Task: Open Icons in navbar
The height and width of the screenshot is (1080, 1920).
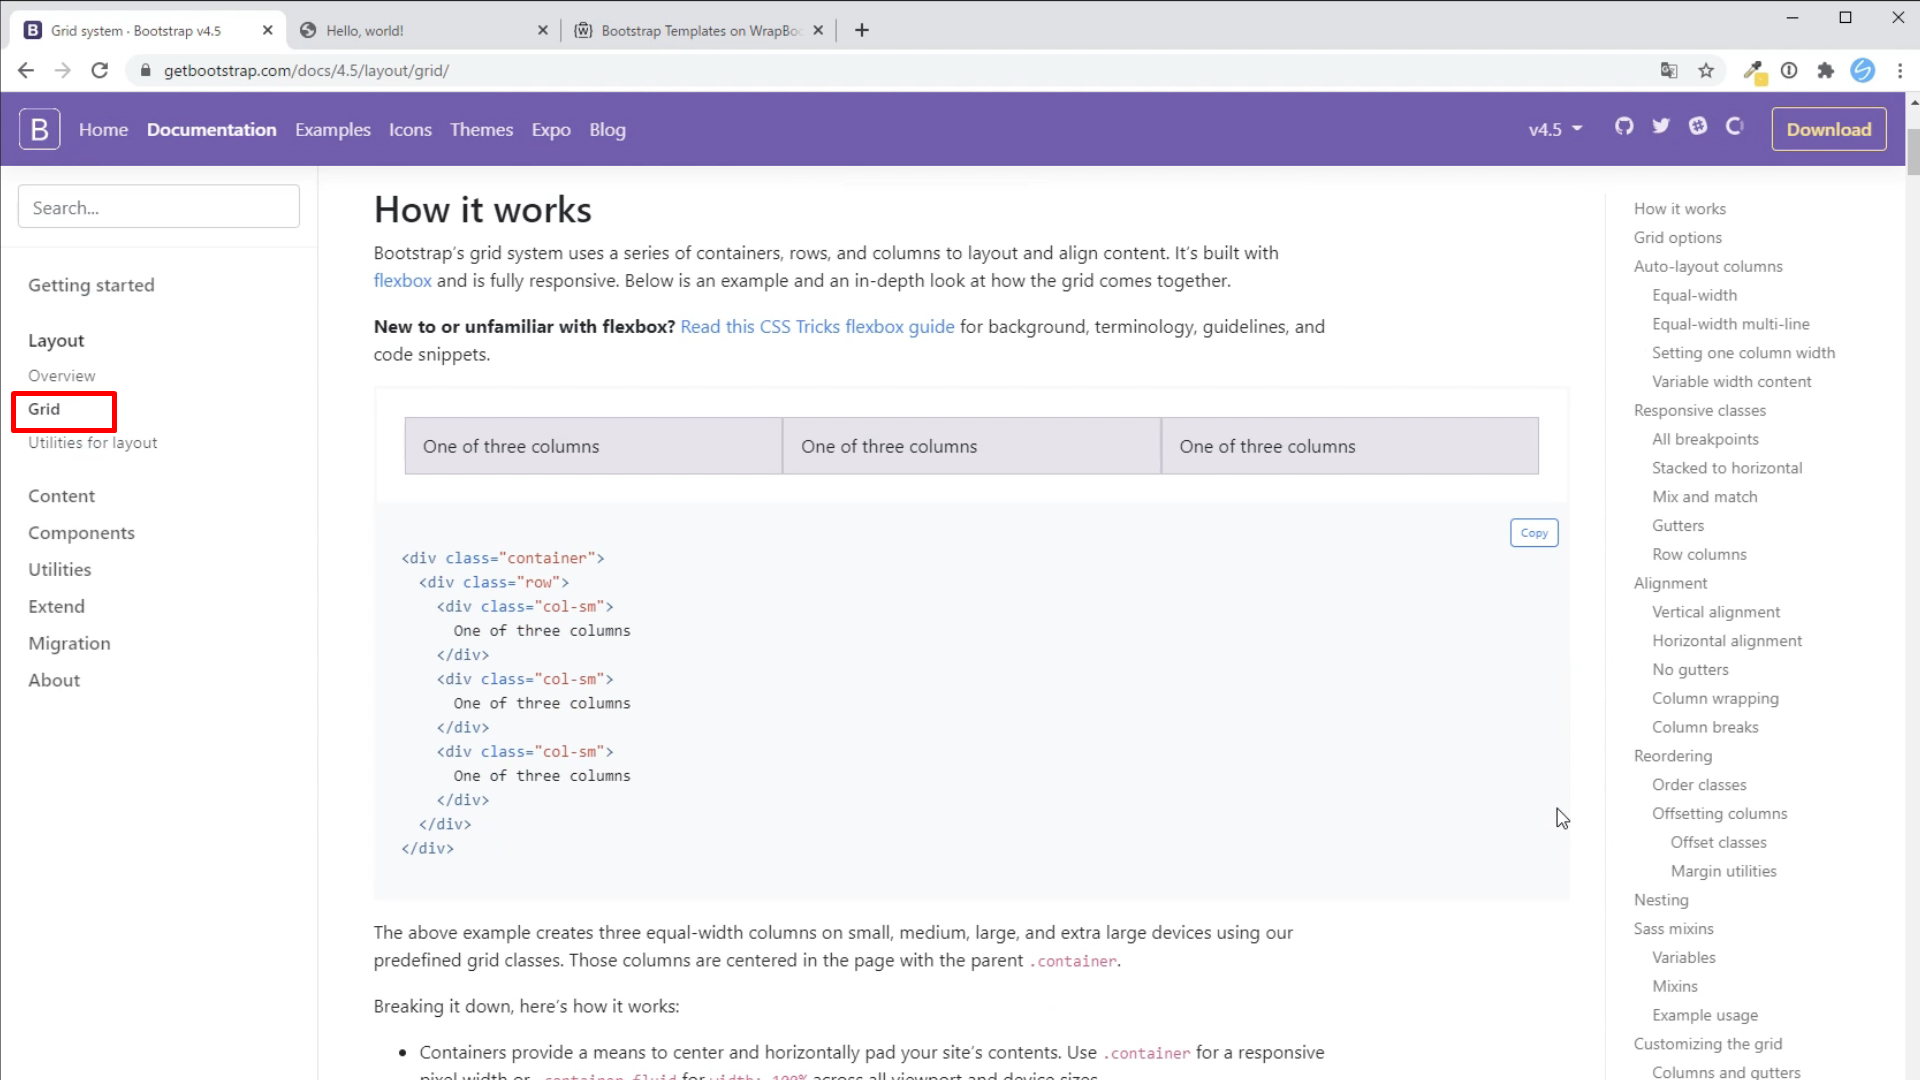Action: click(410, 129)
